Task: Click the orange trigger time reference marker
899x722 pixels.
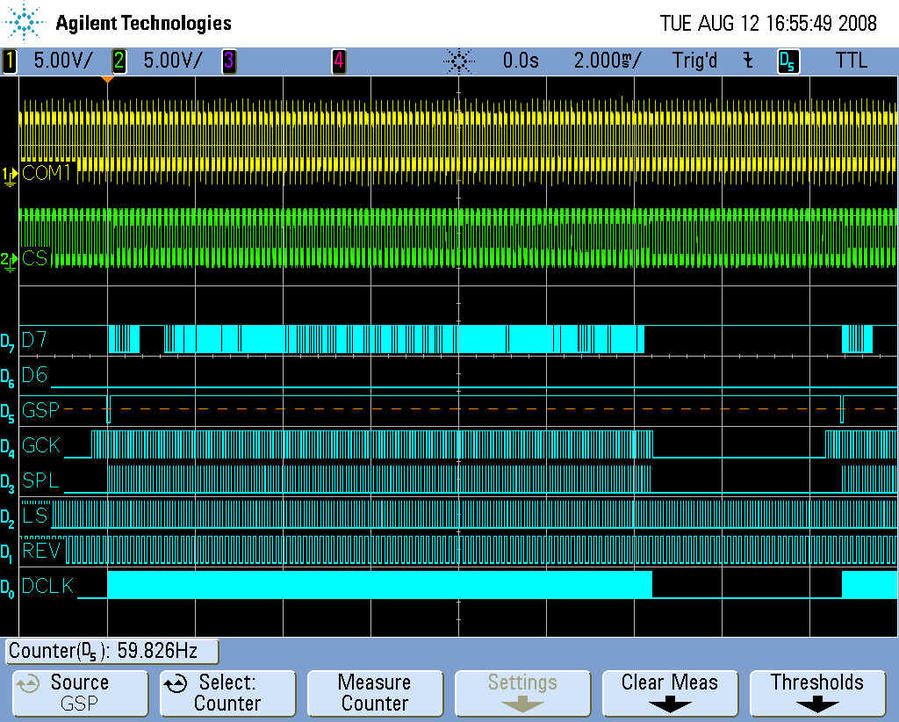Action: pyautogui.click(x=107, y=80)
